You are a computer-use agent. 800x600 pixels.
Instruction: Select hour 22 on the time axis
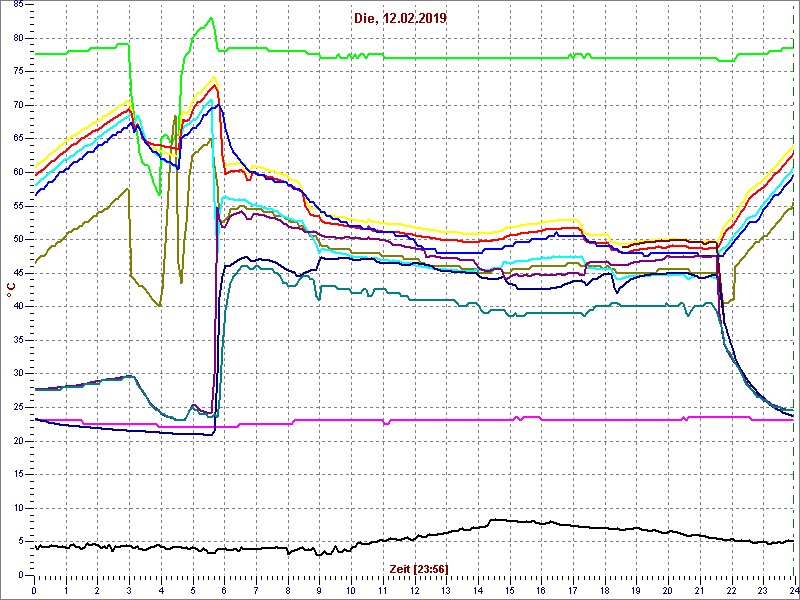pyautogui.click(x=731, y=590)
